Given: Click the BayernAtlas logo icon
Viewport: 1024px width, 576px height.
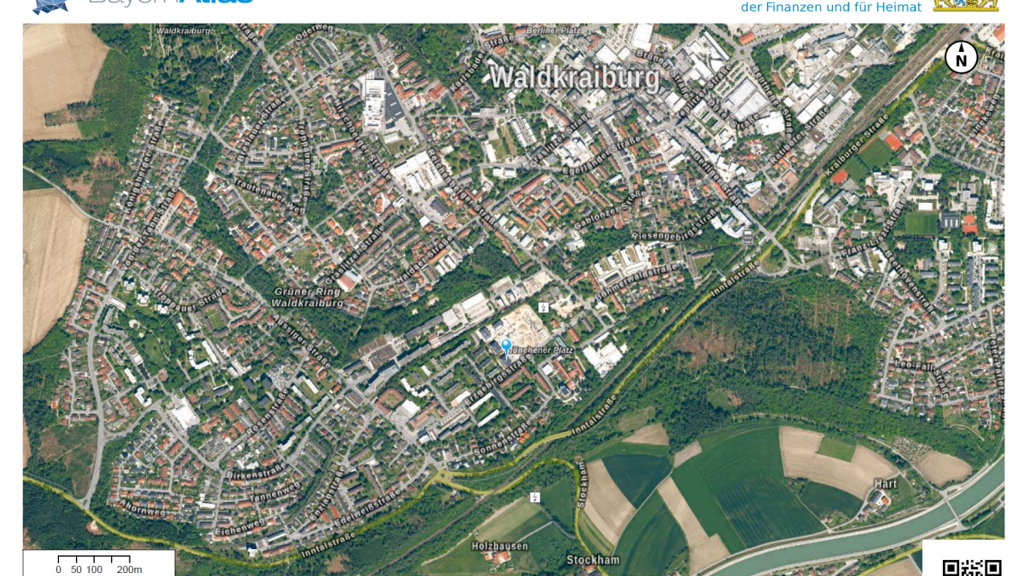Looking at the screenshot, I should pyautogui.click(x=50, y=6).
